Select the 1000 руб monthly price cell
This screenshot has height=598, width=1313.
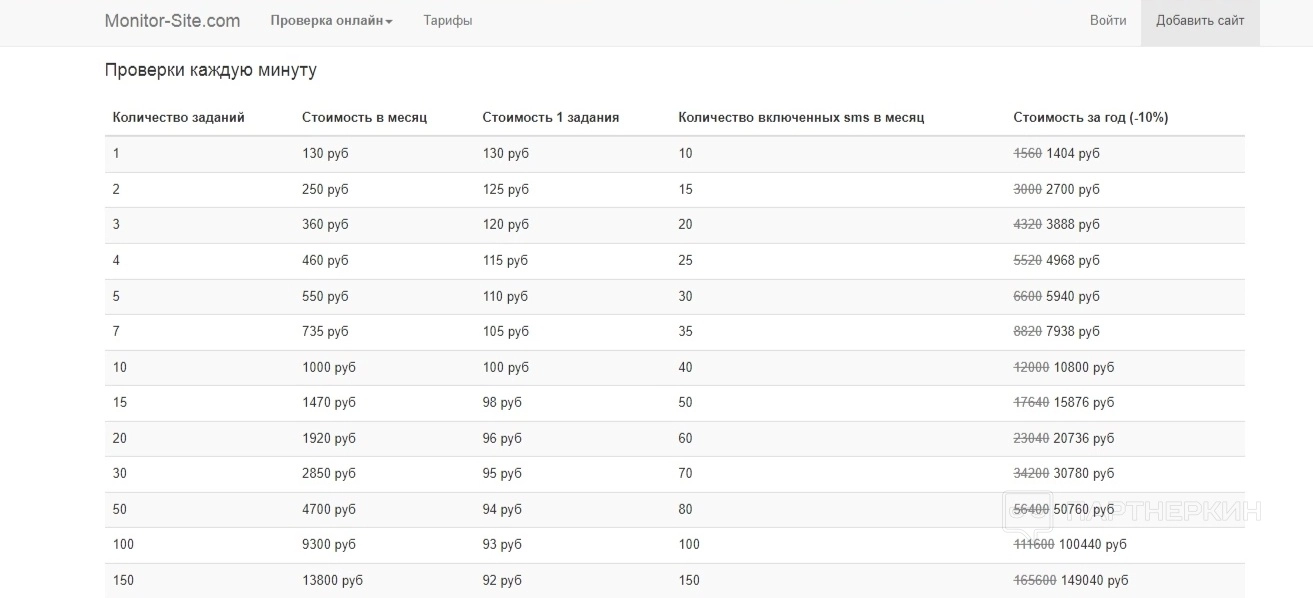328,368
